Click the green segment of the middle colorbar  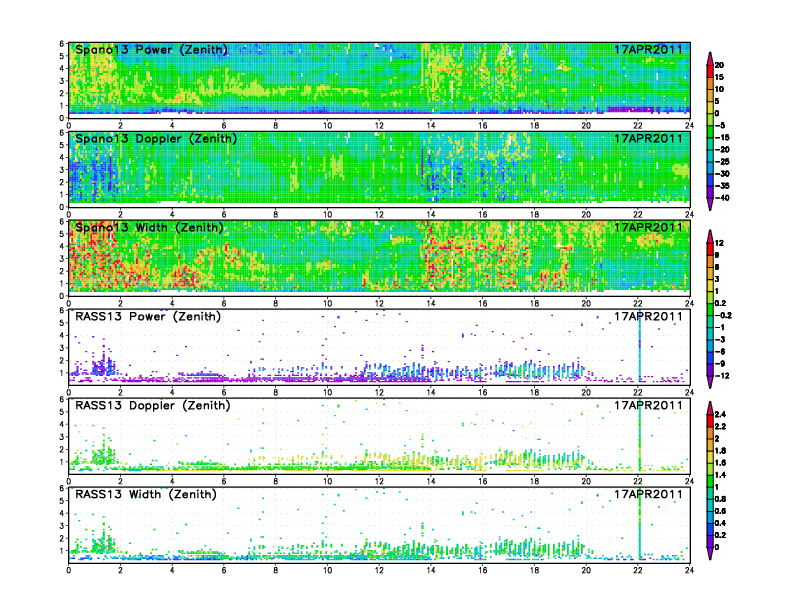[x=710, y=310]
